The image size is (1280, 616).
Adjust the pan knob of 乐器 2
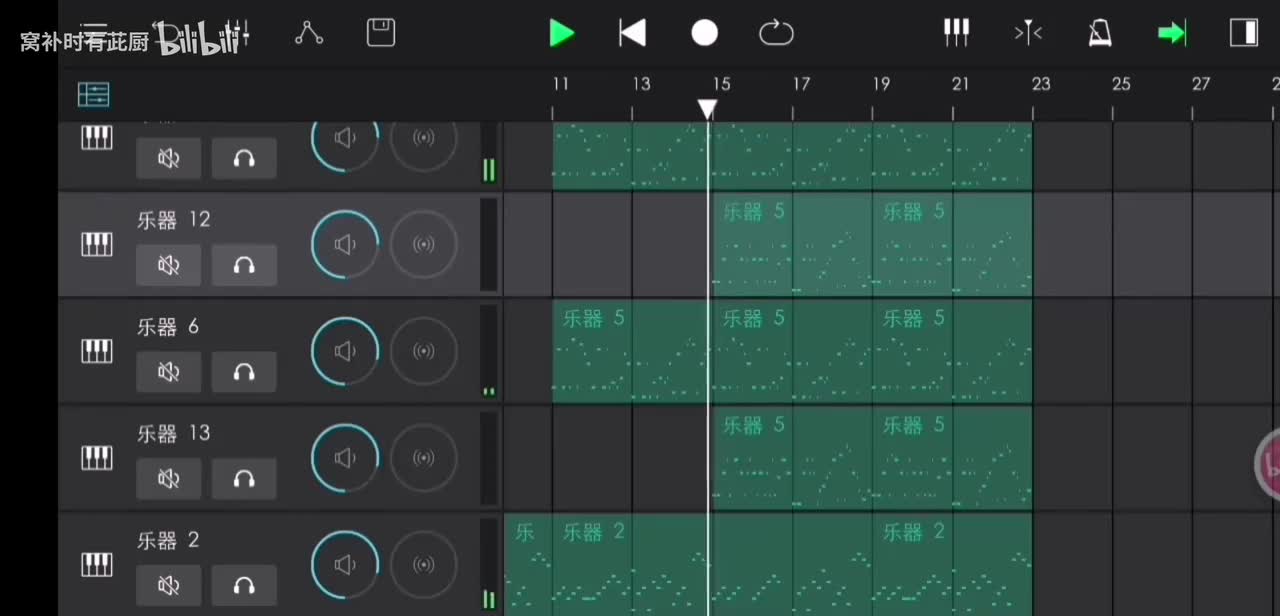pos(423,565)
